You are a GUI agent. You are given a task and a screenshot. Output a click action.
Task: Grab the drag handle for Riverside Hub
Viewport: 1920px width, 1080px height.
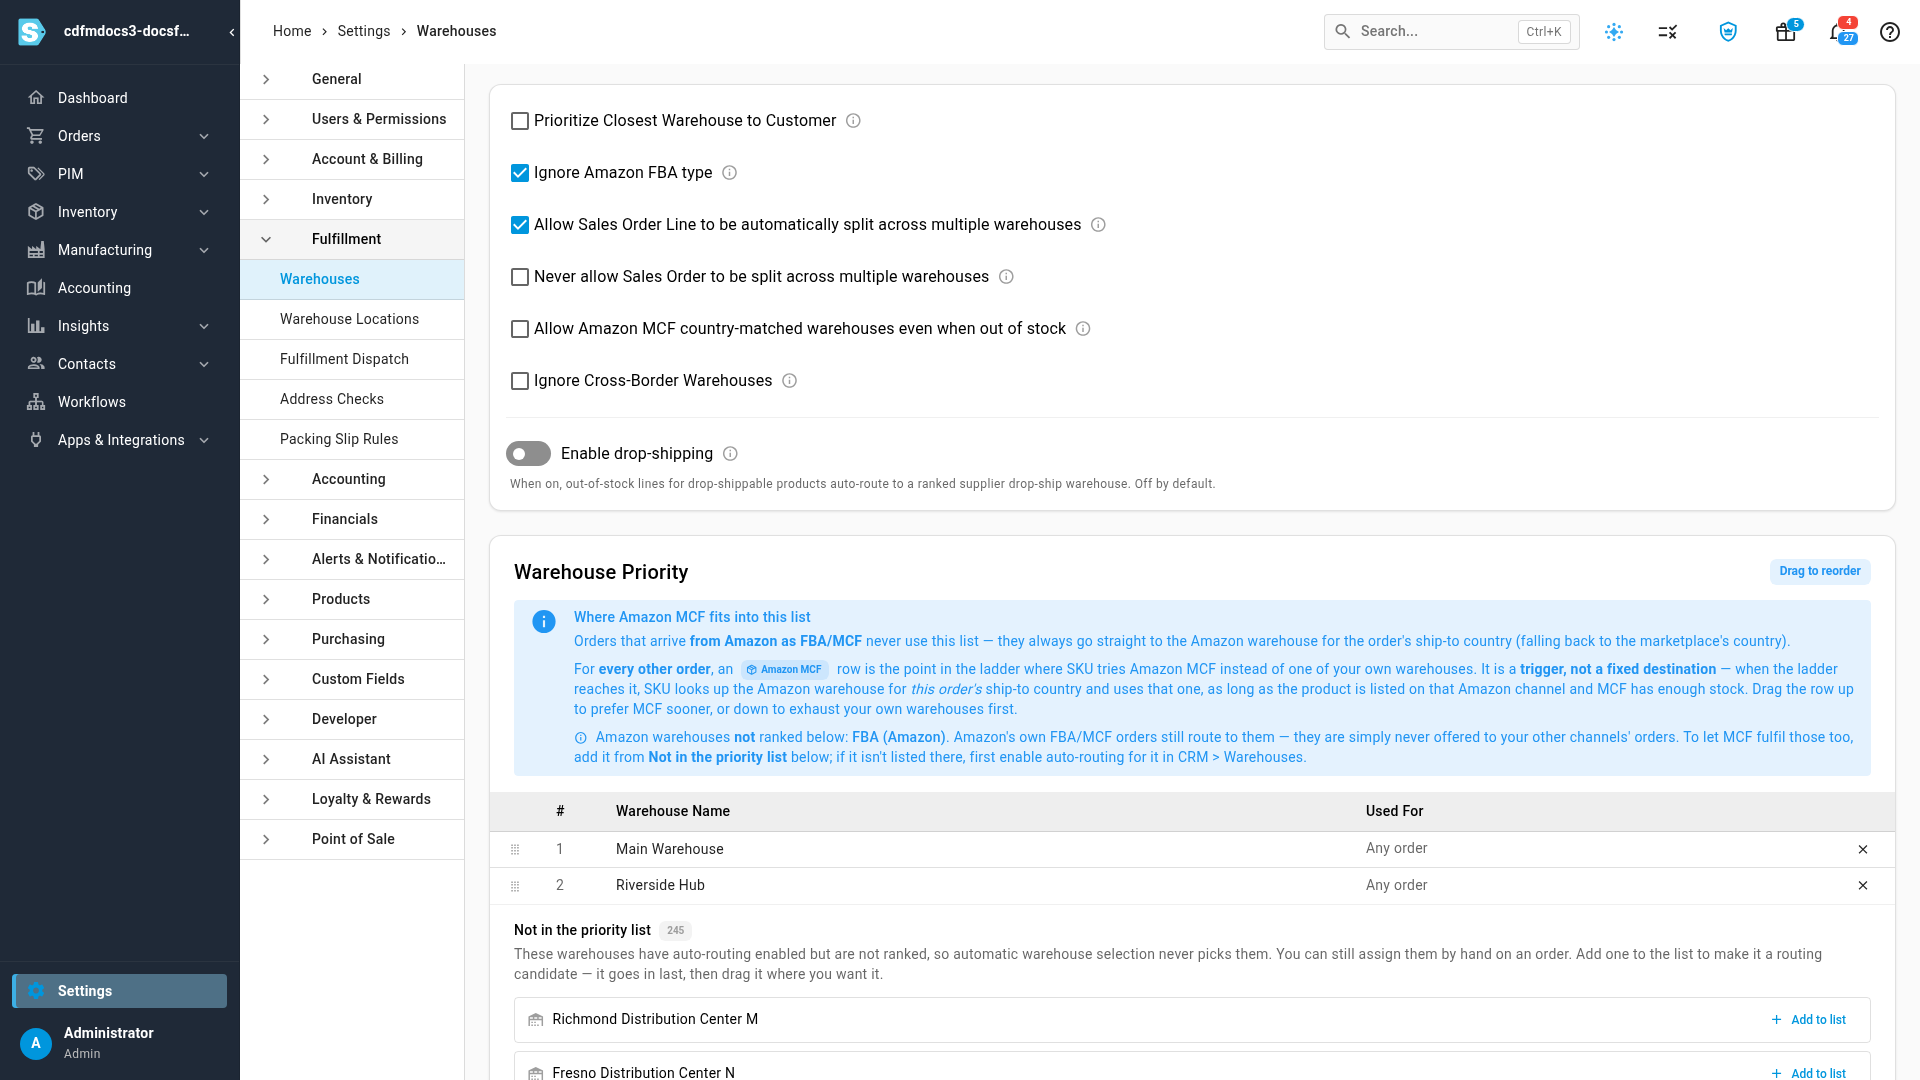click(515, 886)
